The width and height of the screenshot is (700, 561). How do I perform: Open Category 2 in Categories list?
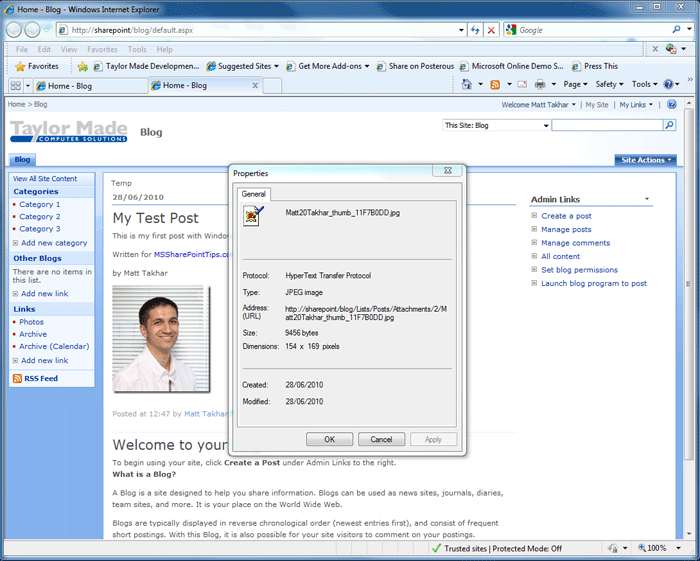pos(40,216)
